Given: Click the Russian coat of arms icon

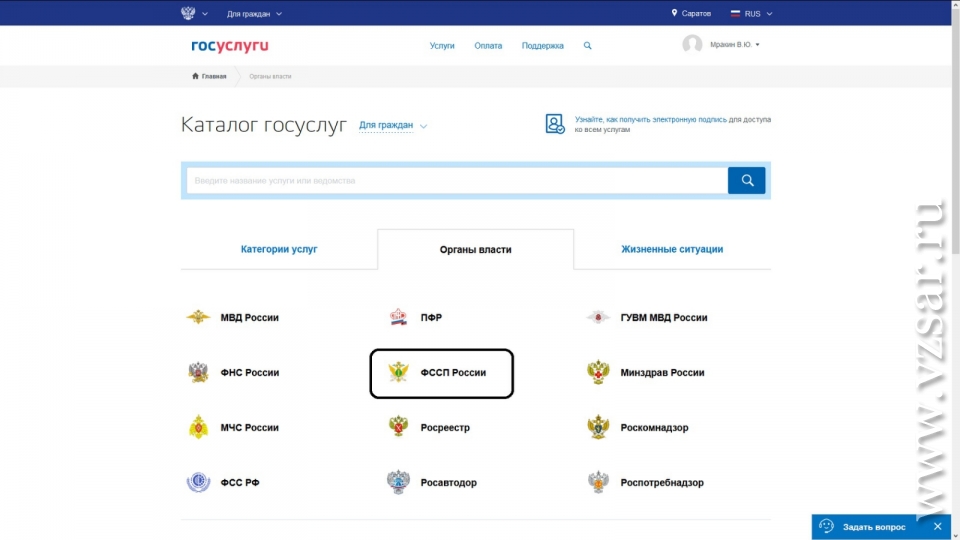Looking at the screenshot, I should point(188,13).
